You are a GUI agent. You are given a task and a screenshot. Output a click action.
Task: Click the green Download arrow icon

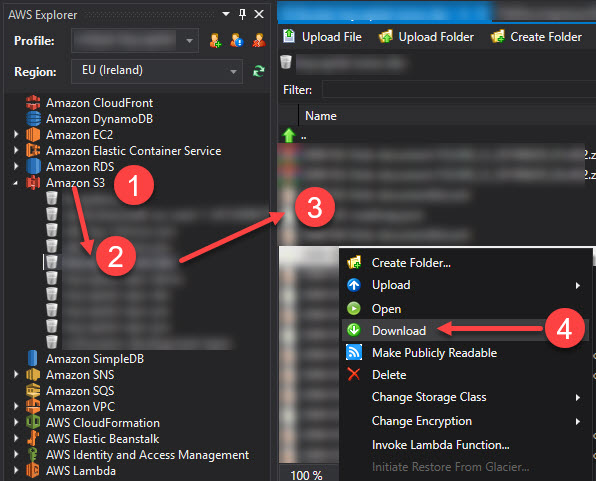354,330
